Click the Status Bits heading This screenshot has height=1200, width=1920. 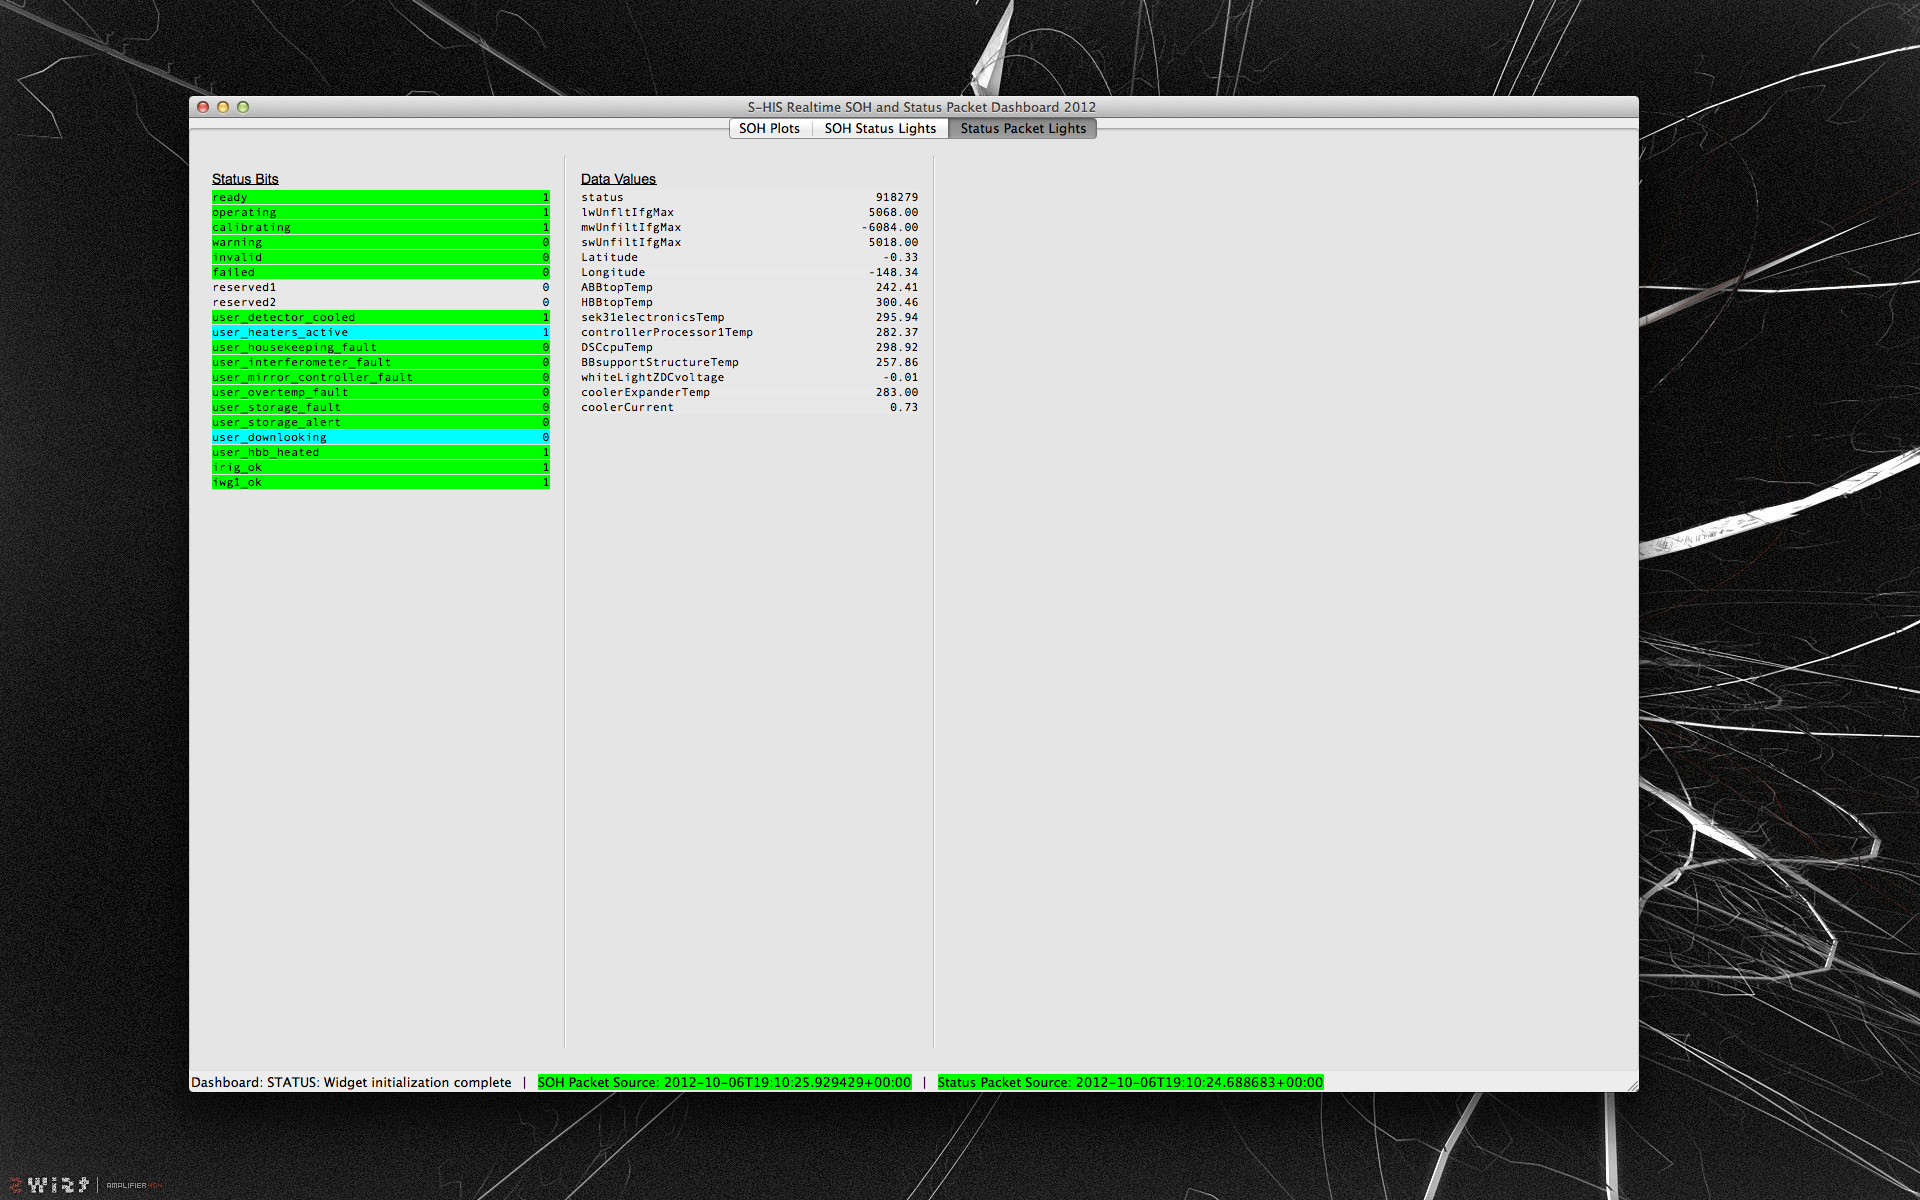pyautogui.click(x=245, y=179)
